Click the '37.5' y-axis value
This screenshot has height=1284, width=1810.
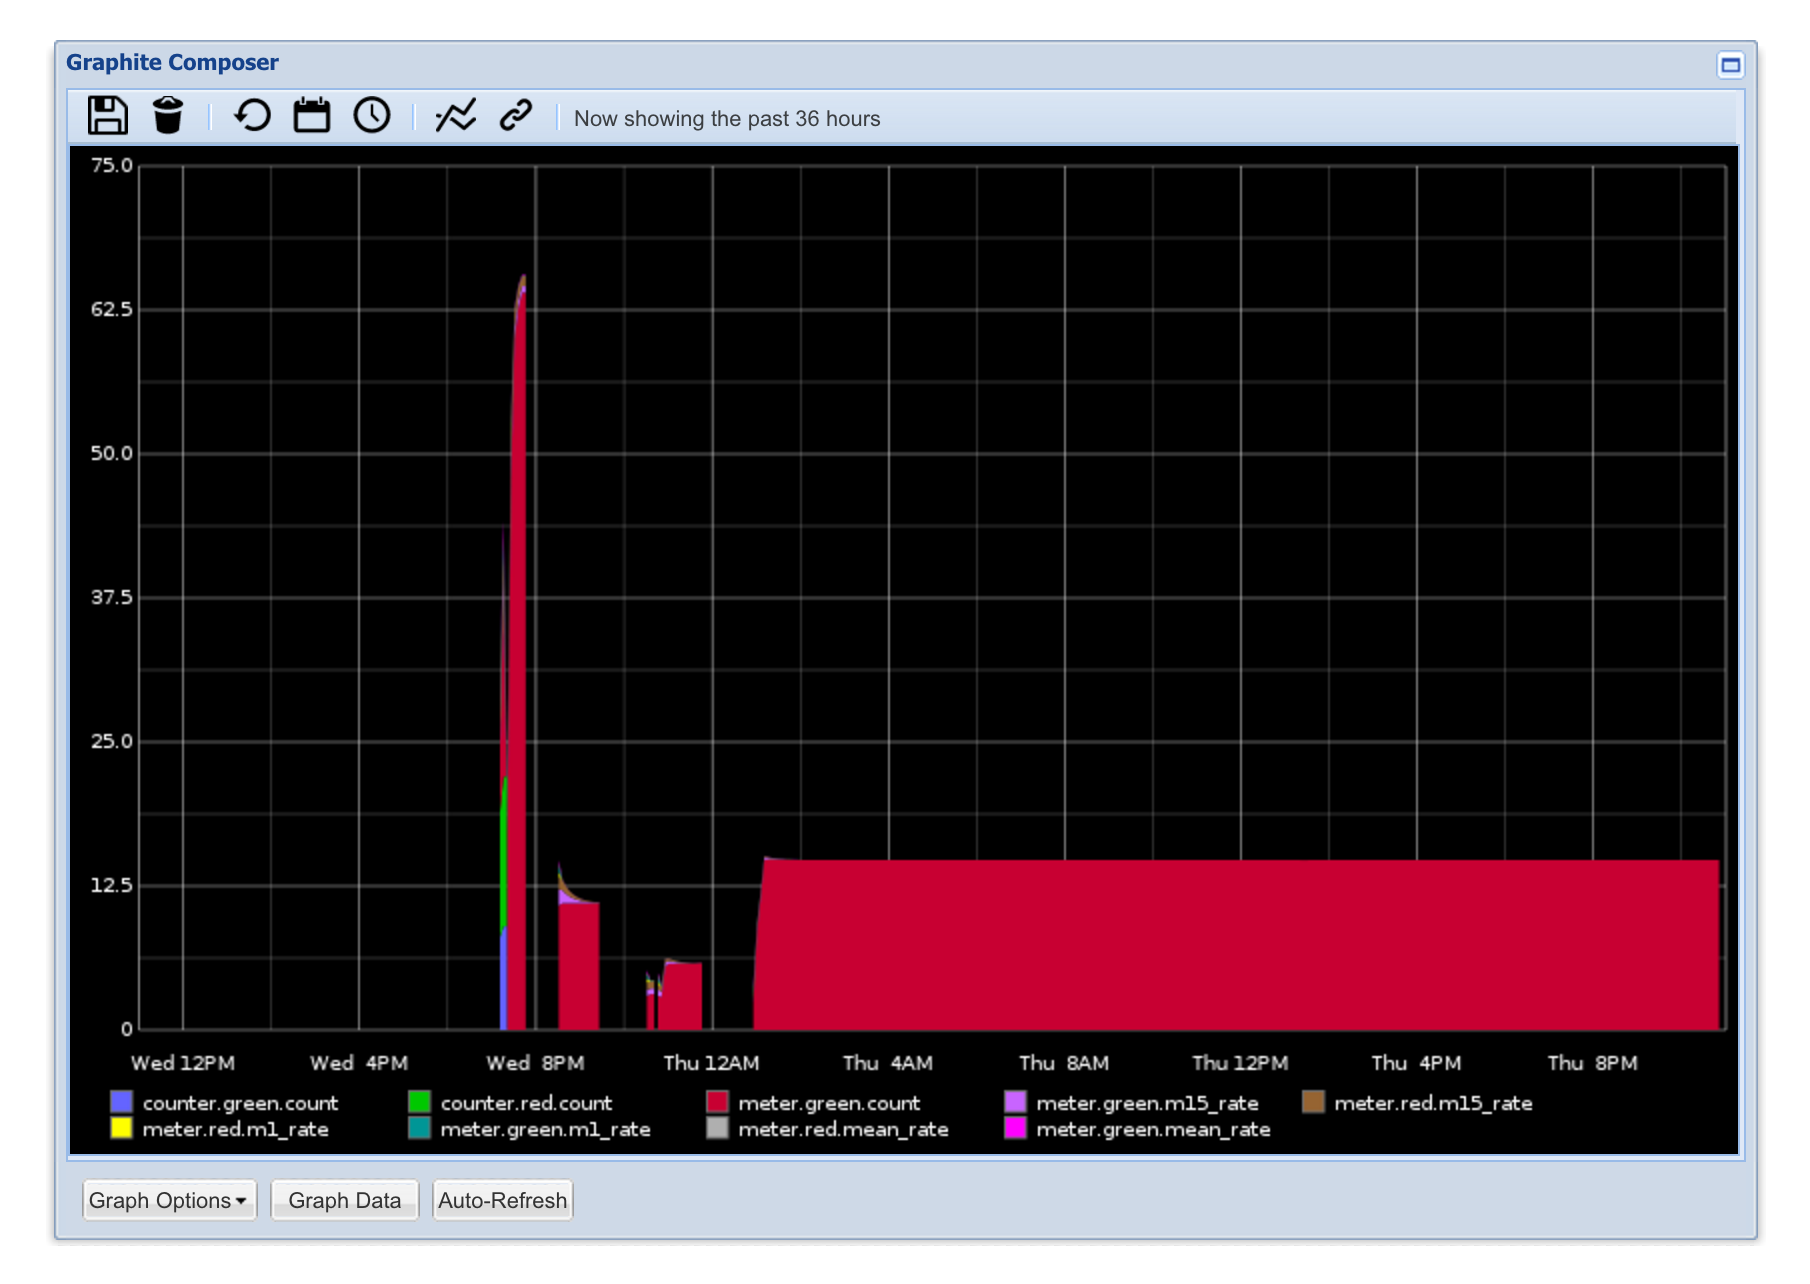[x=112, y=597]
